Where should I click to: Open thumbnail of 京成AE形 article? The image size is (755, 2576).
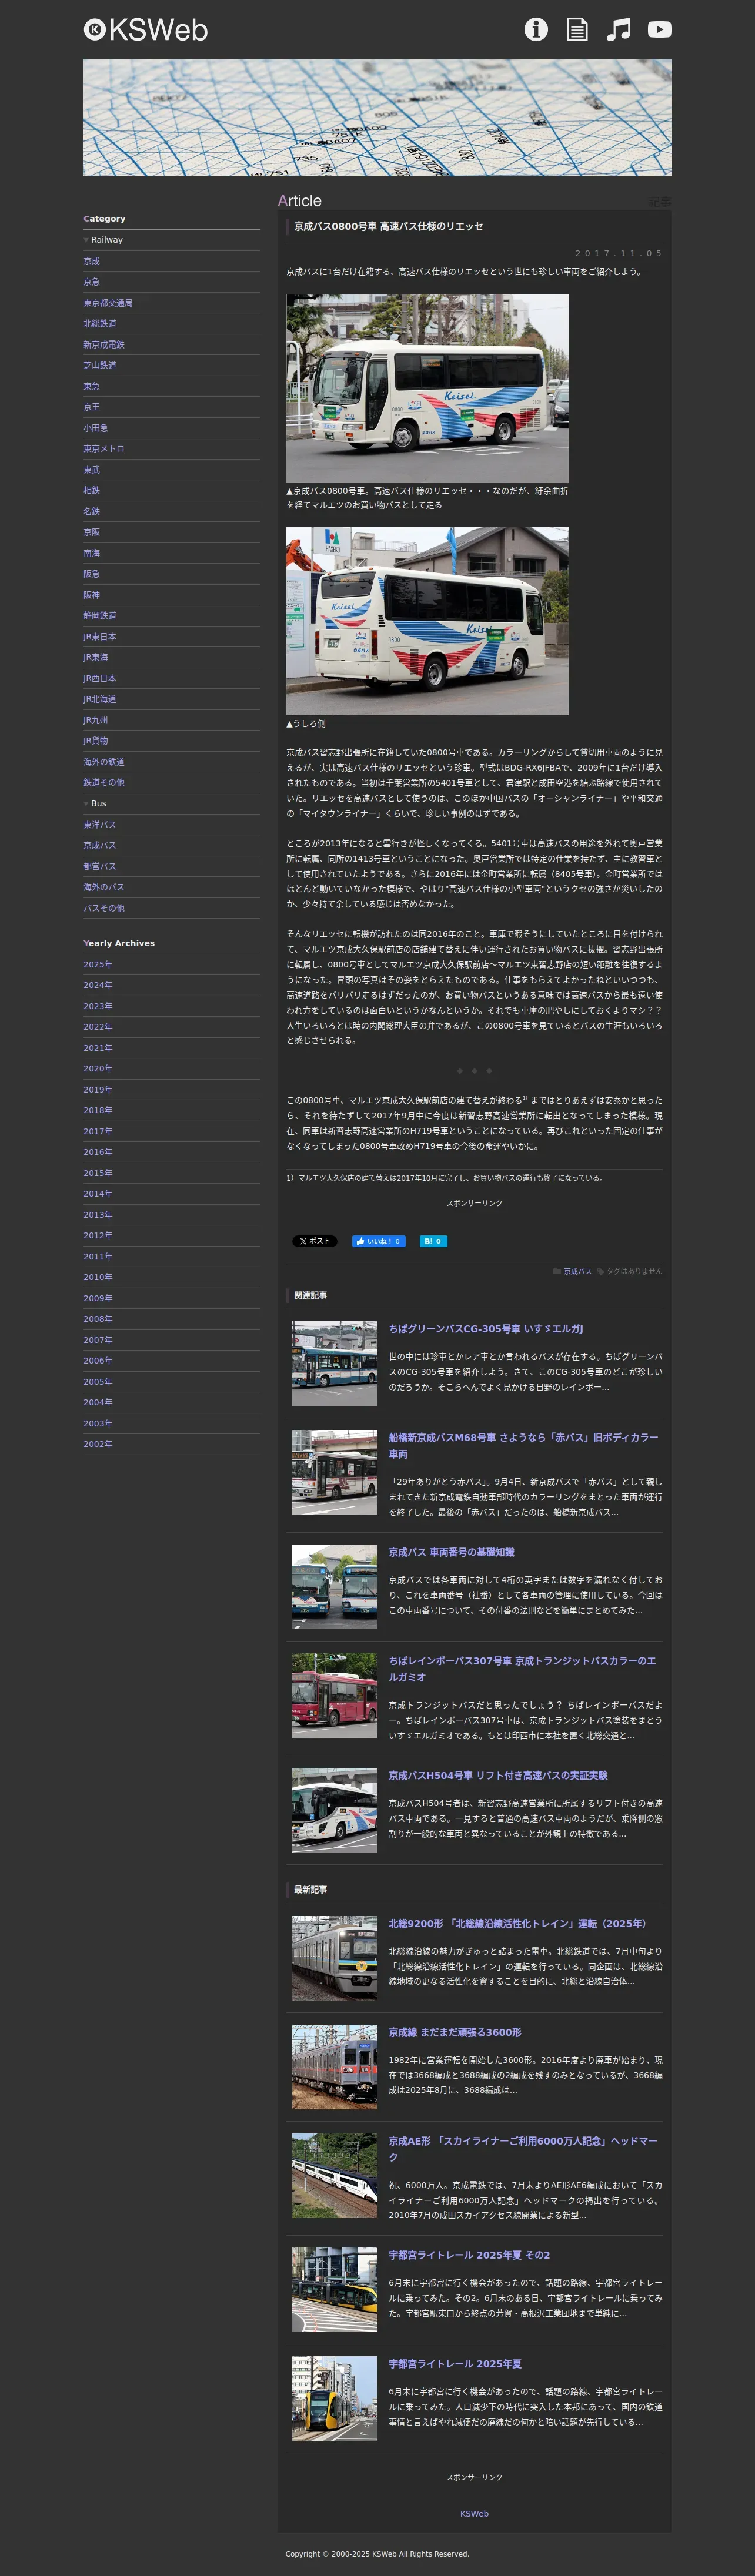point(334,2176)
